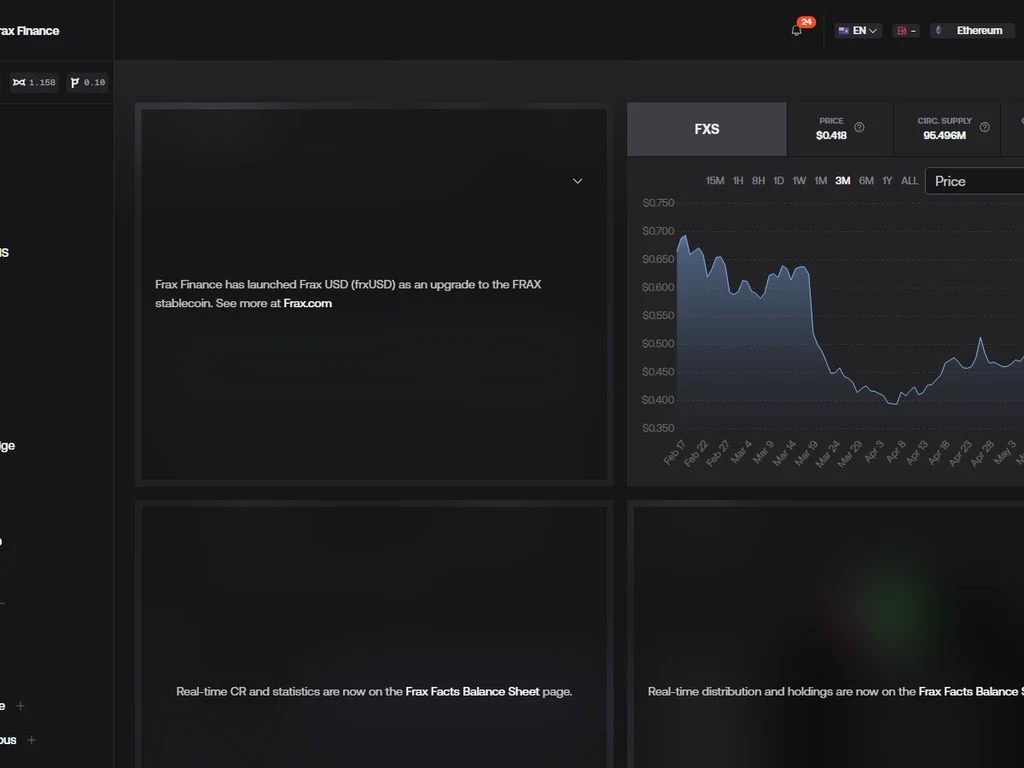Viewport: 1024px width, 768px height.
Task: Select the FXS token tab
Action: pyautogui.click(x=707, y=129)
